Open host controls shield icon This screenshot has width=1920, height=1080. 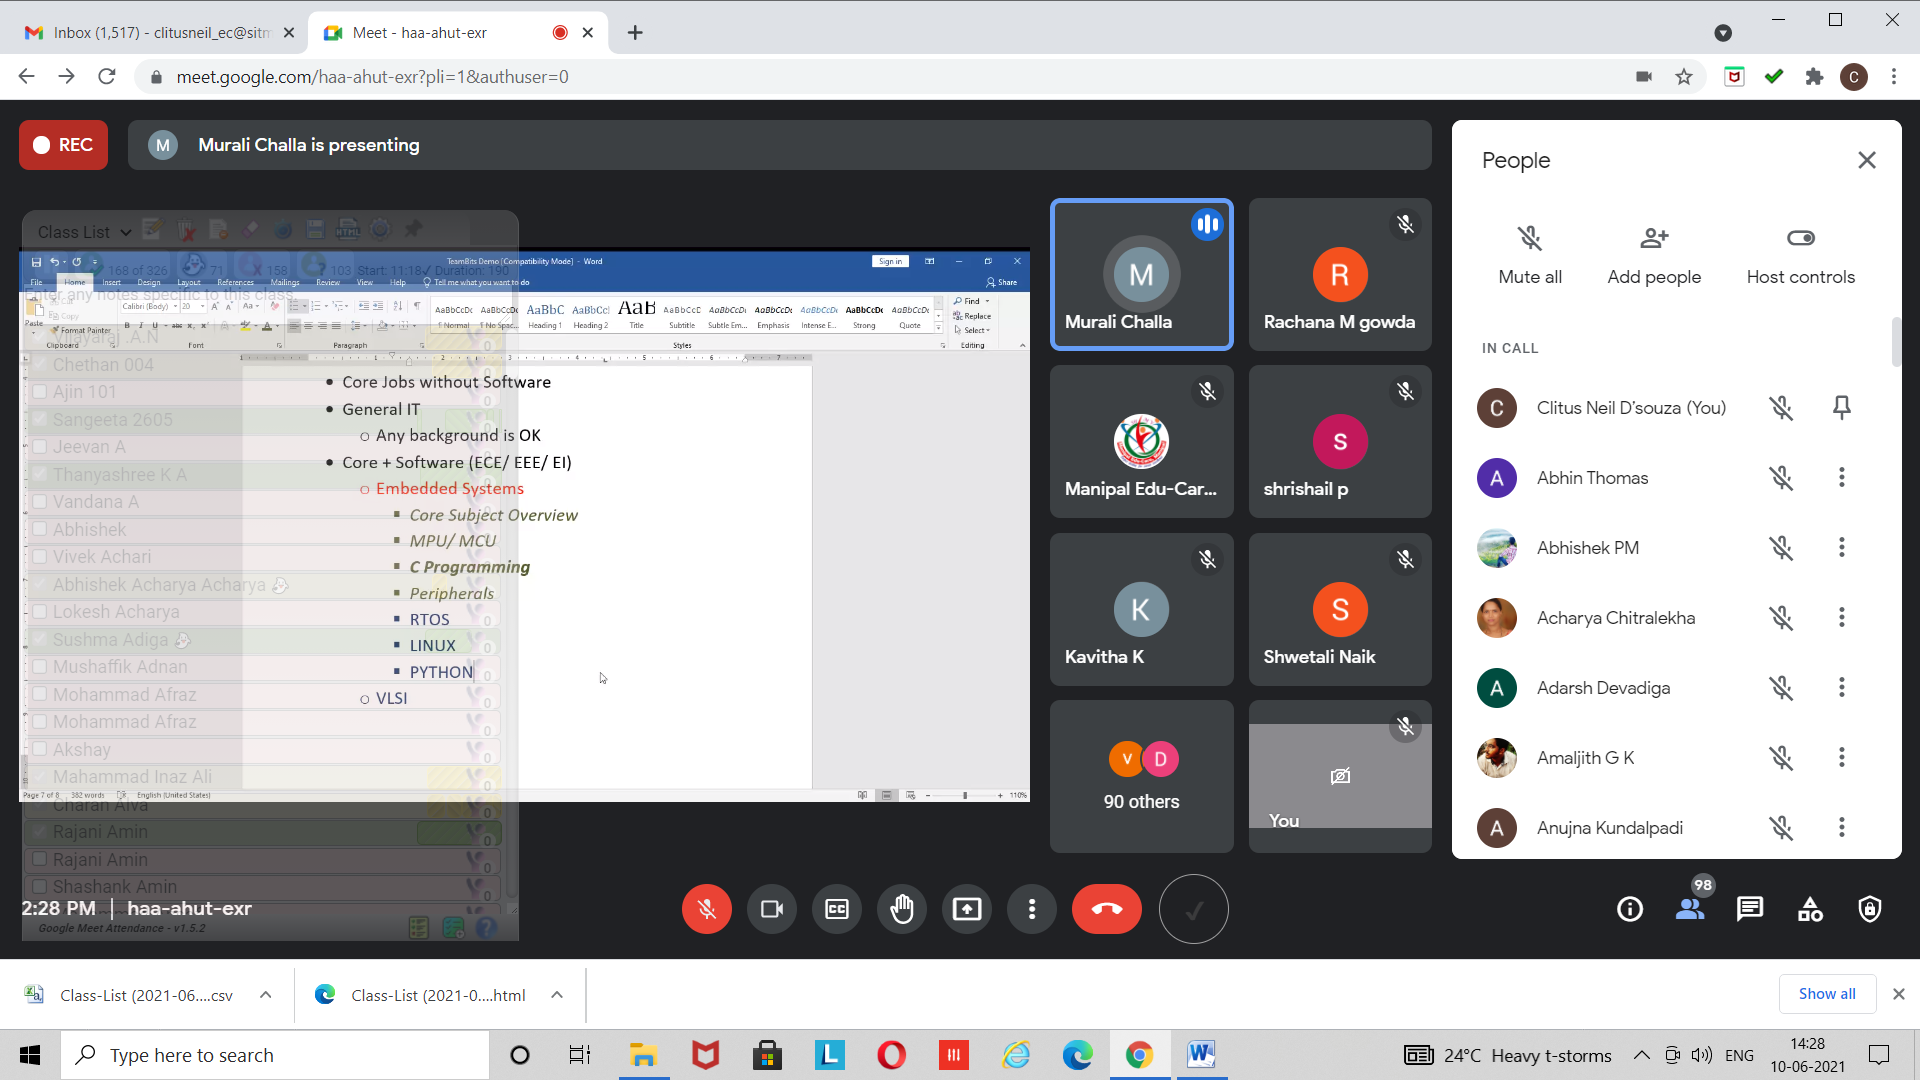click(1870, 909)
